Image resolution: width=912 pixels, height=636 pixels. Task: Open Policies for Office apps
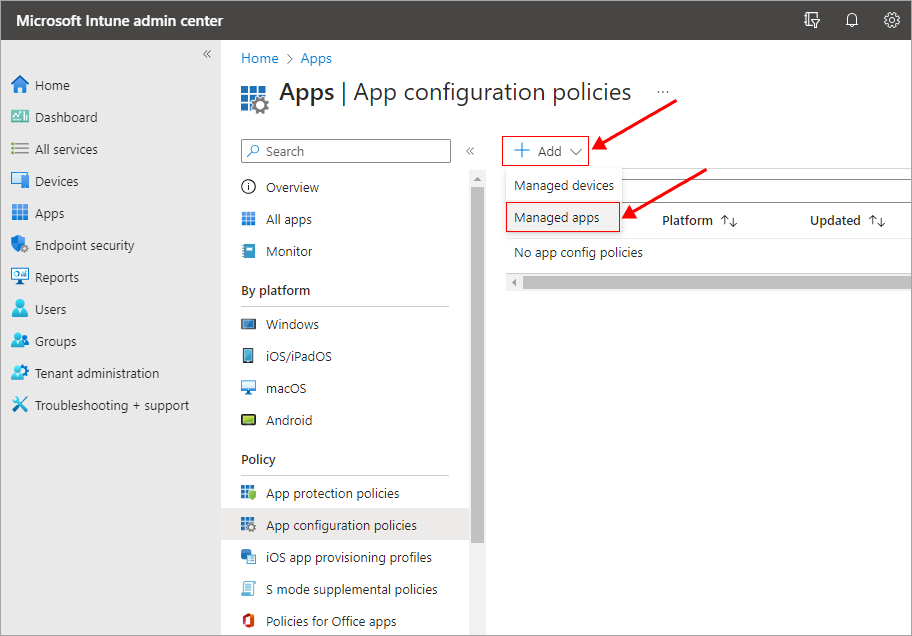pos(331,621)
